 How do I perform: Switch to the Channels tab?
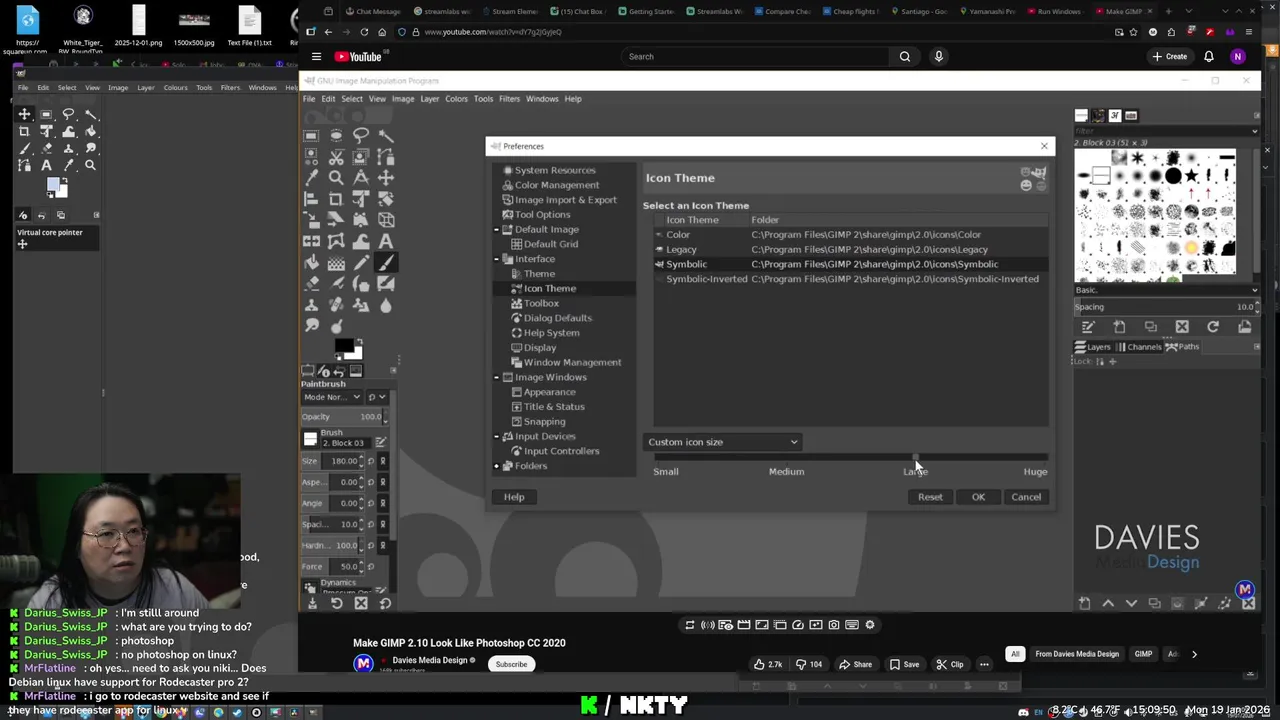(x=1138, y=347)
